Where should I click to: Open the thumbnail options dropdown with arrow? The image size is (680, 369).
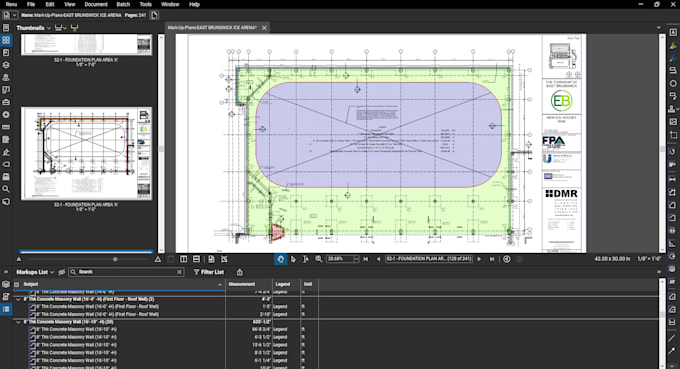coord(60,28)
